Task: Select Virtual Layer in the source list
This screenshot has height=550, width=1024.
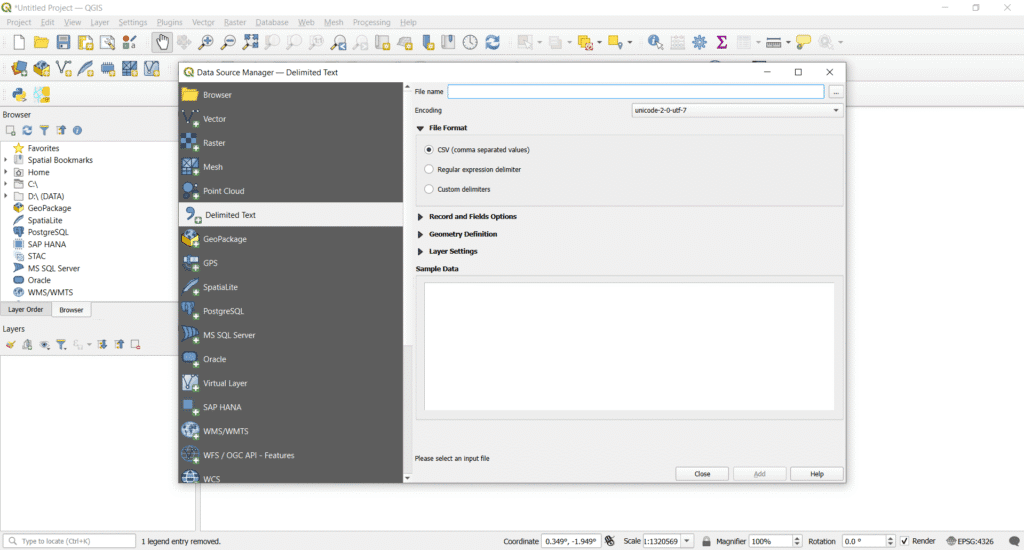Action: pyautogui.click(x=291, y=383)
